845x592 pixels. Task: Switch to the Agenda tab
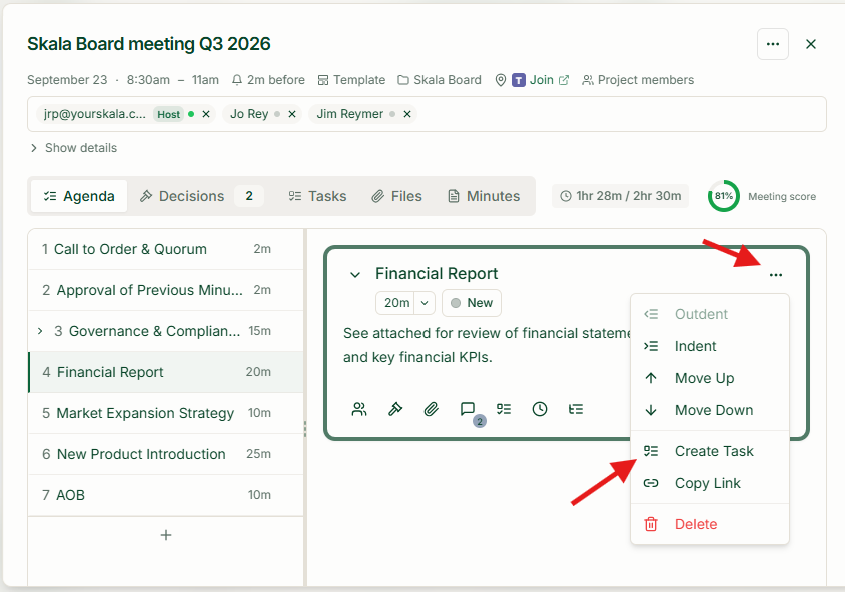[79, 196]
